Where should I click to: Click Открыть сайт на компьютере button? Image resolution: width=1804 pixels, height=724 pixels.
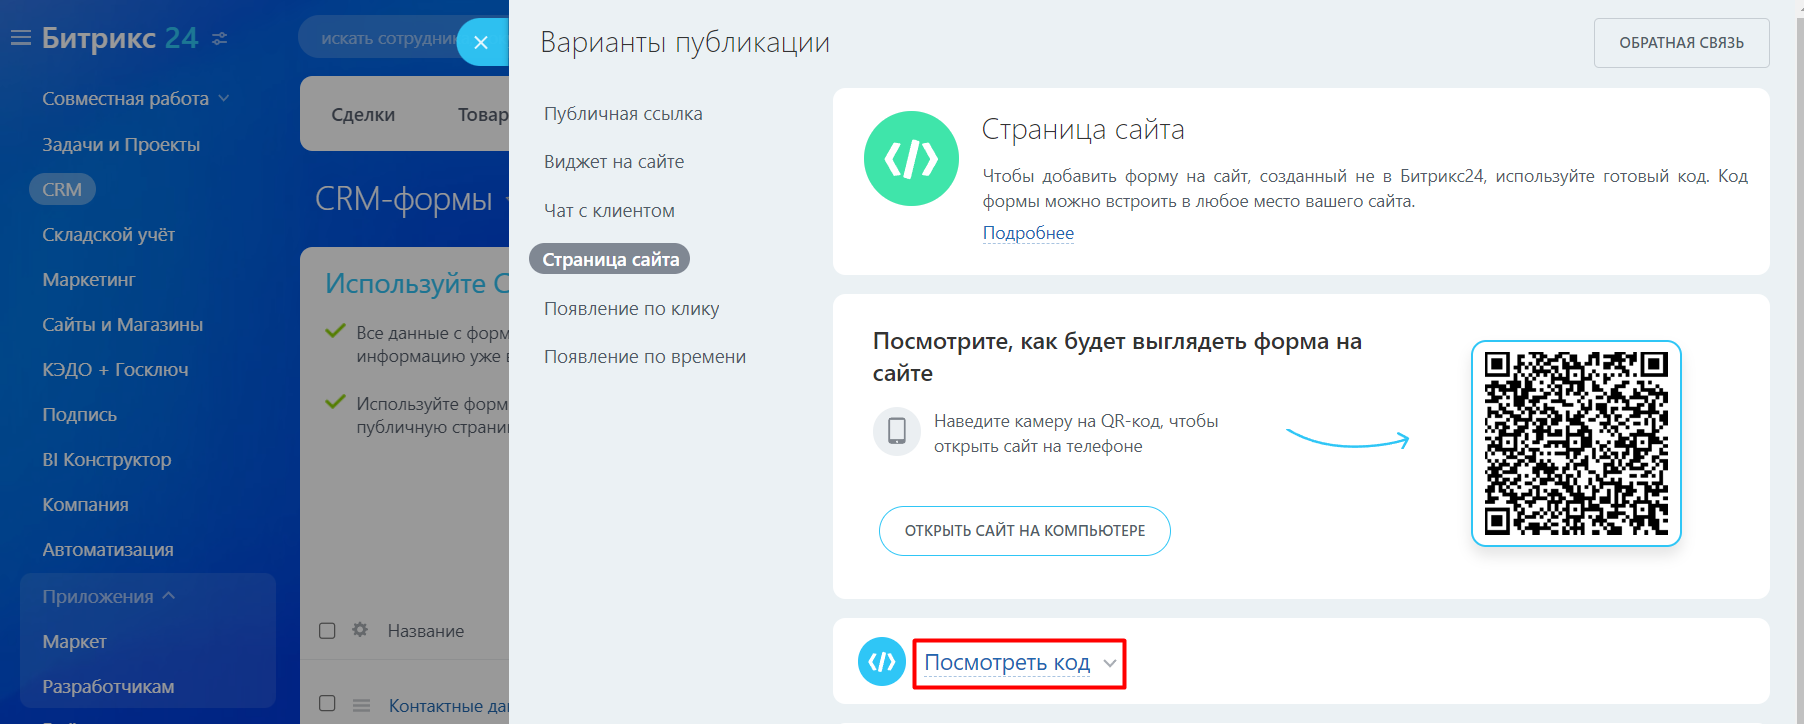point(1024,531)
